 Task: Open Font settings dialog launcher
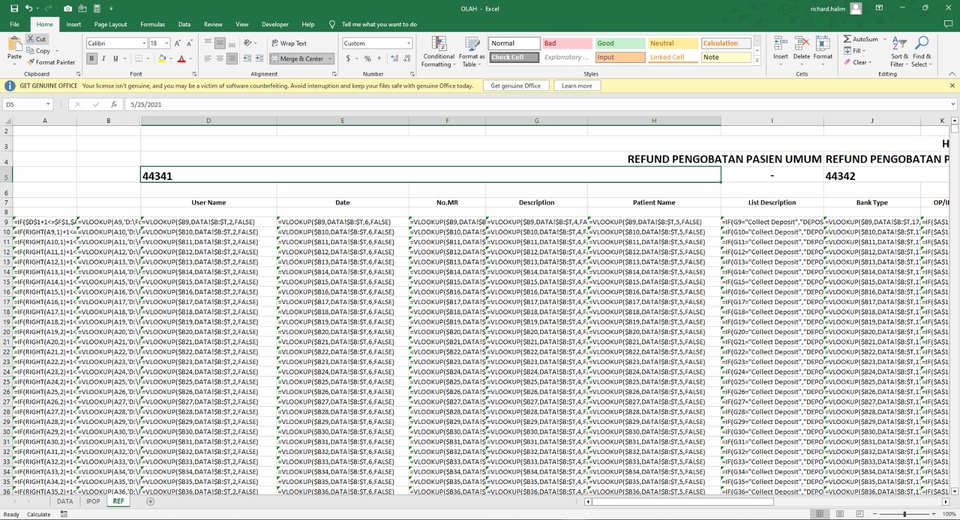pyautogui.click(x=194, y=74)
